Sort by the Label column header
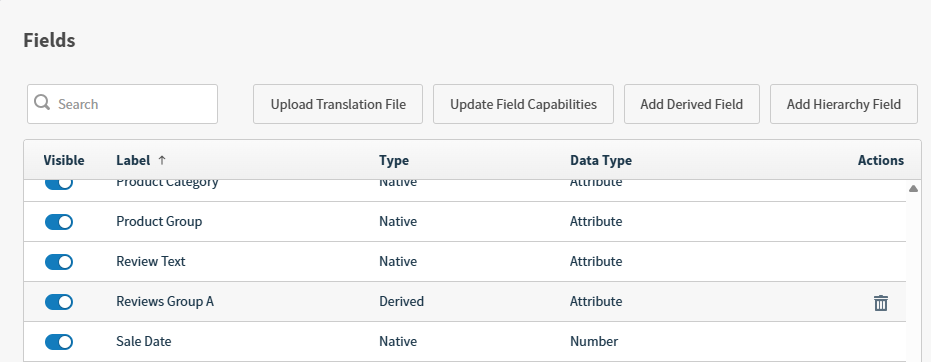Screen dimensions: 931x362 (x=133, y=160)
